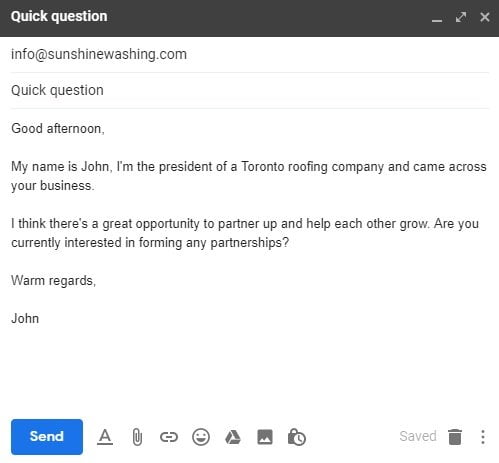499x463 pixels.
Task: Click the Quick question subject field
Action: [x=250, y=90]
